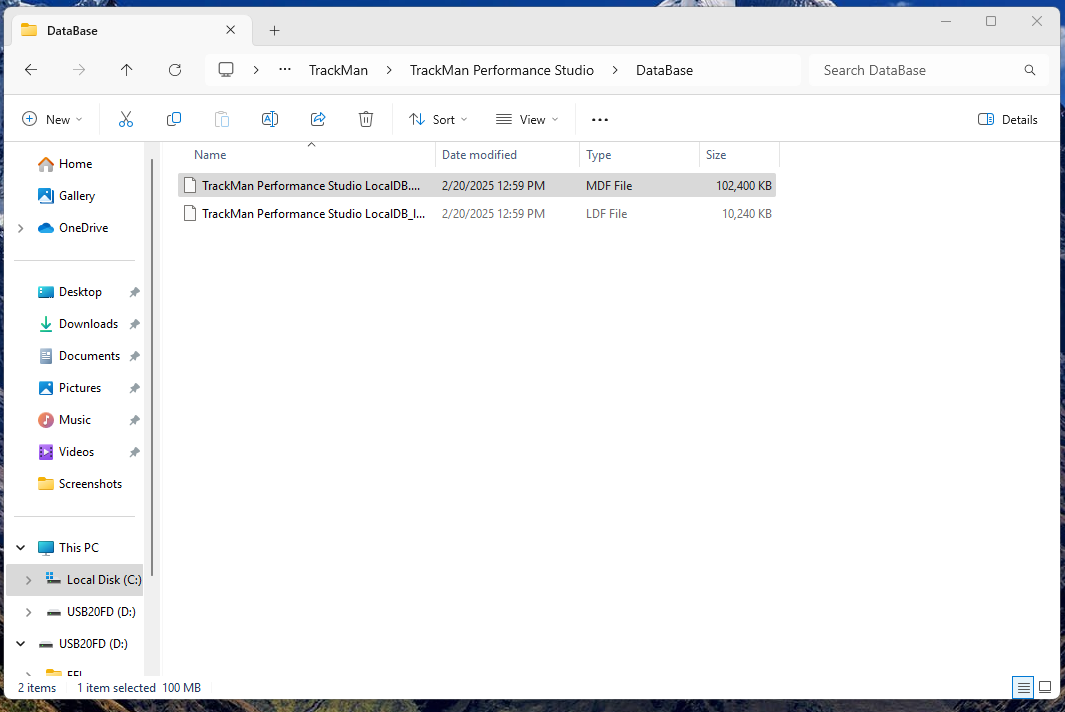The image size is (1065, 712).
Task: Close the DataBase tab
Action: 230,30
